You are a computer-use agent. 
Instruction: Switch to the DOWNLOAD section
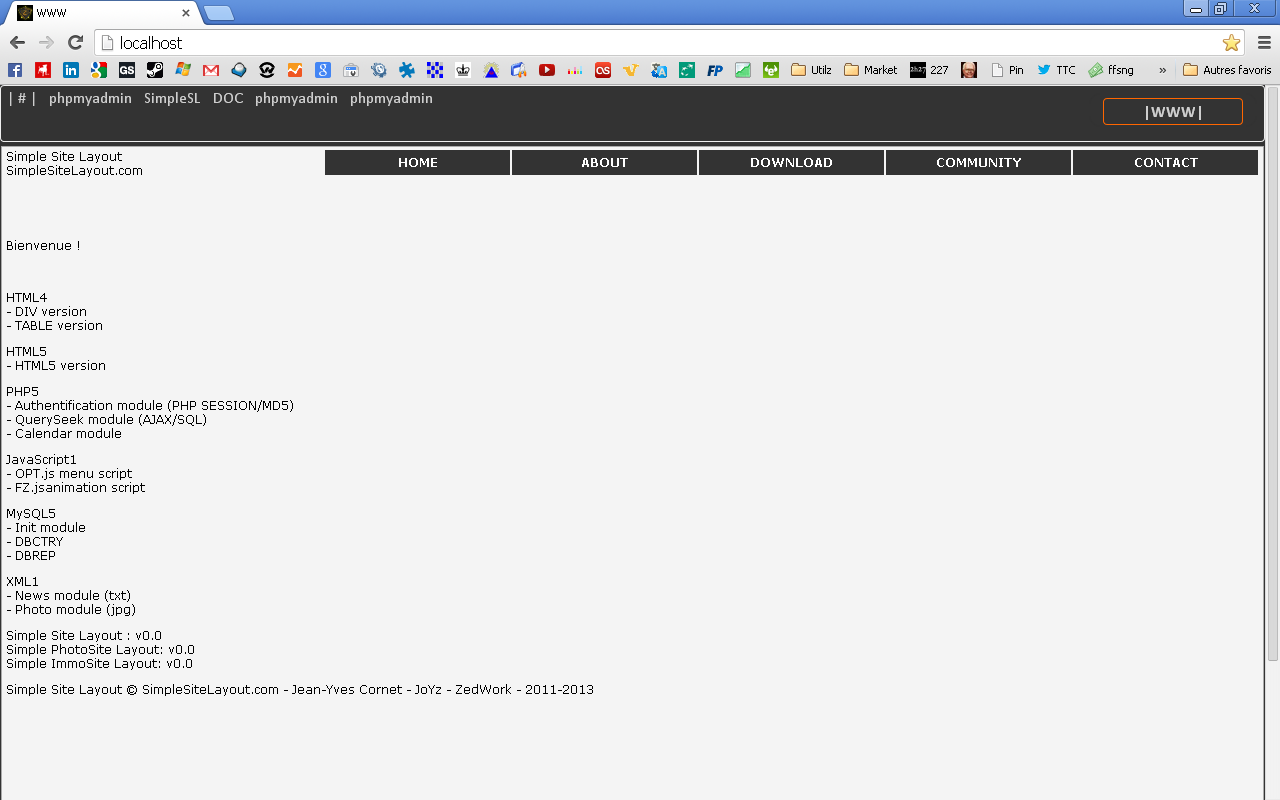pyautogui.click(x=791, y=162)
